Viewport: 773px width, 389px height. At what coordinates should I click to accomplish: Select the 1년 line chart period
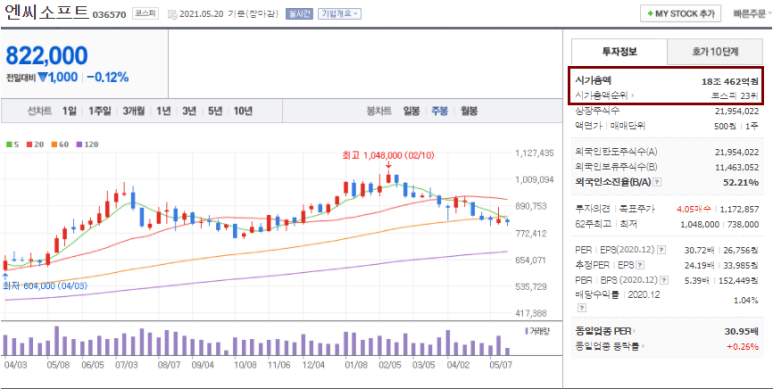coord(164,111)
